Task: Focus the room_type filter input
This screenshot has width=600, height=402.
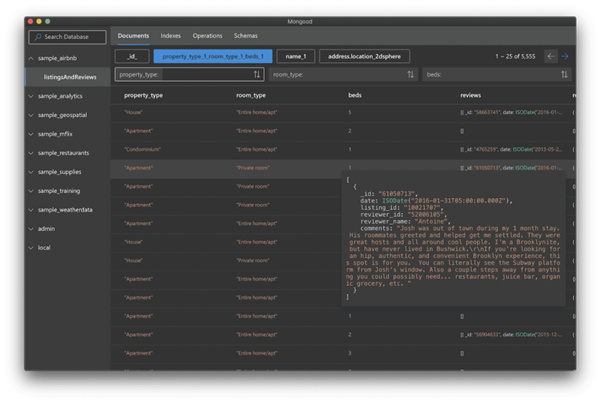Action: pyautogui.click(x=343, y=75)
